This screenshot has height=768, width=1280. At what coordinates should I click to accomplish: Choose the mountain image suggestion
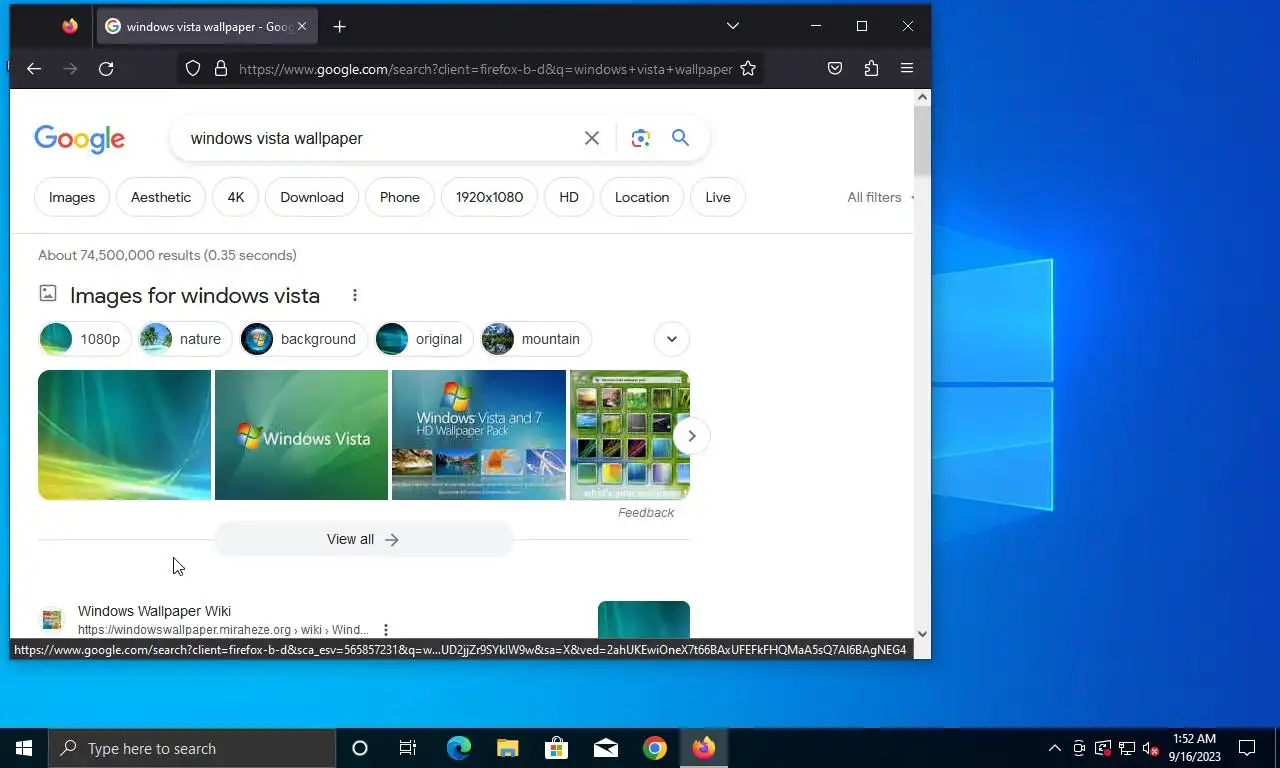[x=536, y=339]
